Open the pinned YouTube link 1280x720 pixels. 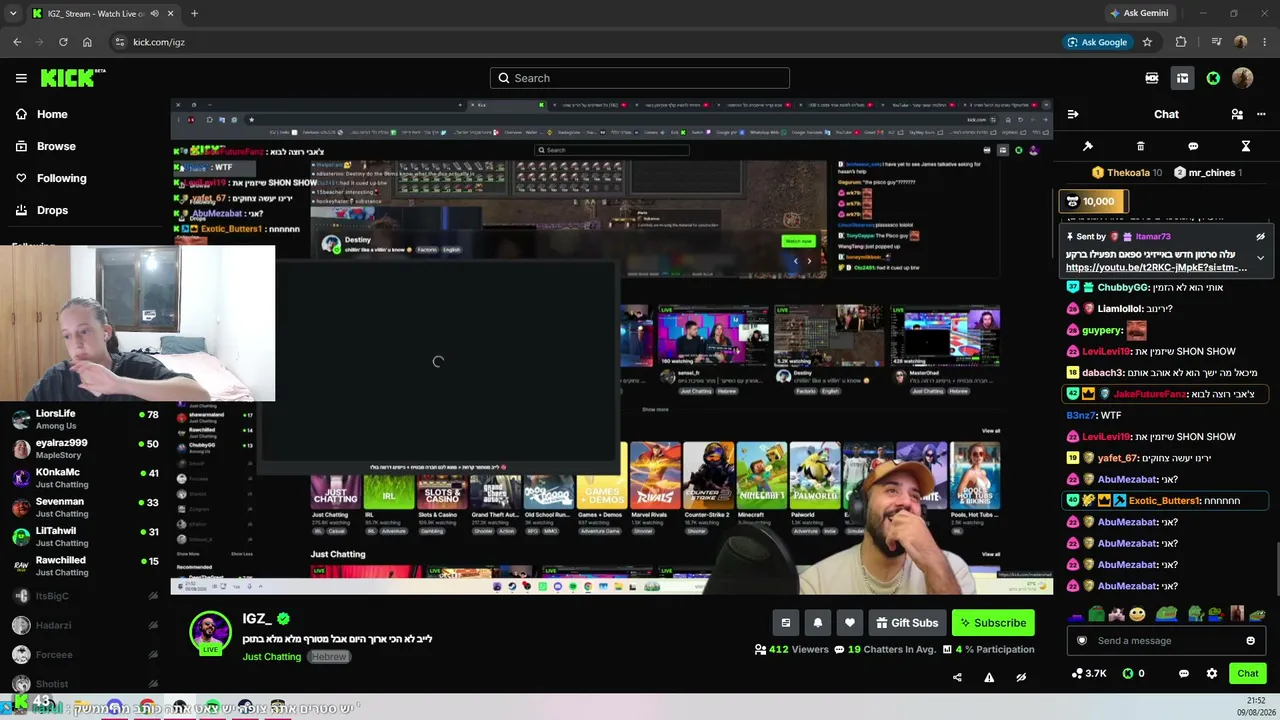click(1156, 268)
